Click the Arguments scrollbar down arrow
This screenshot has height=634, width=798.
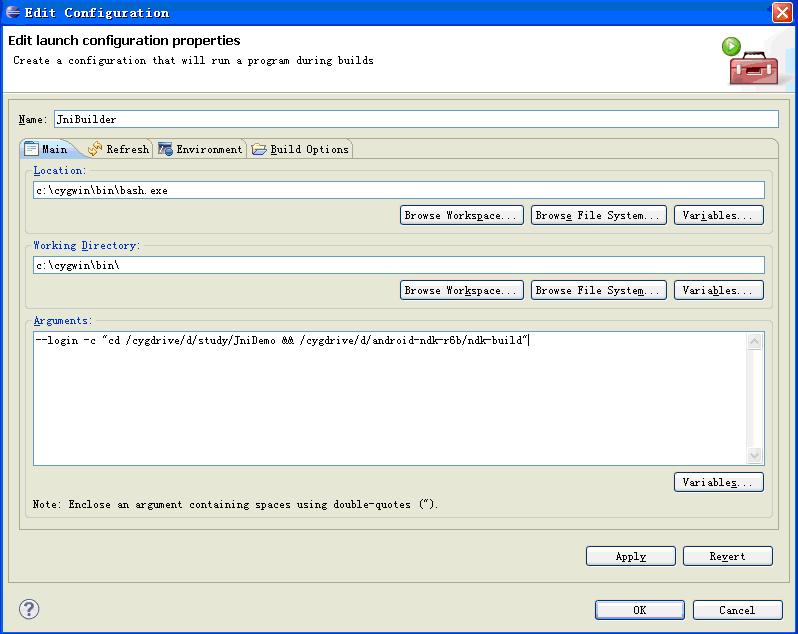[754, 455]
